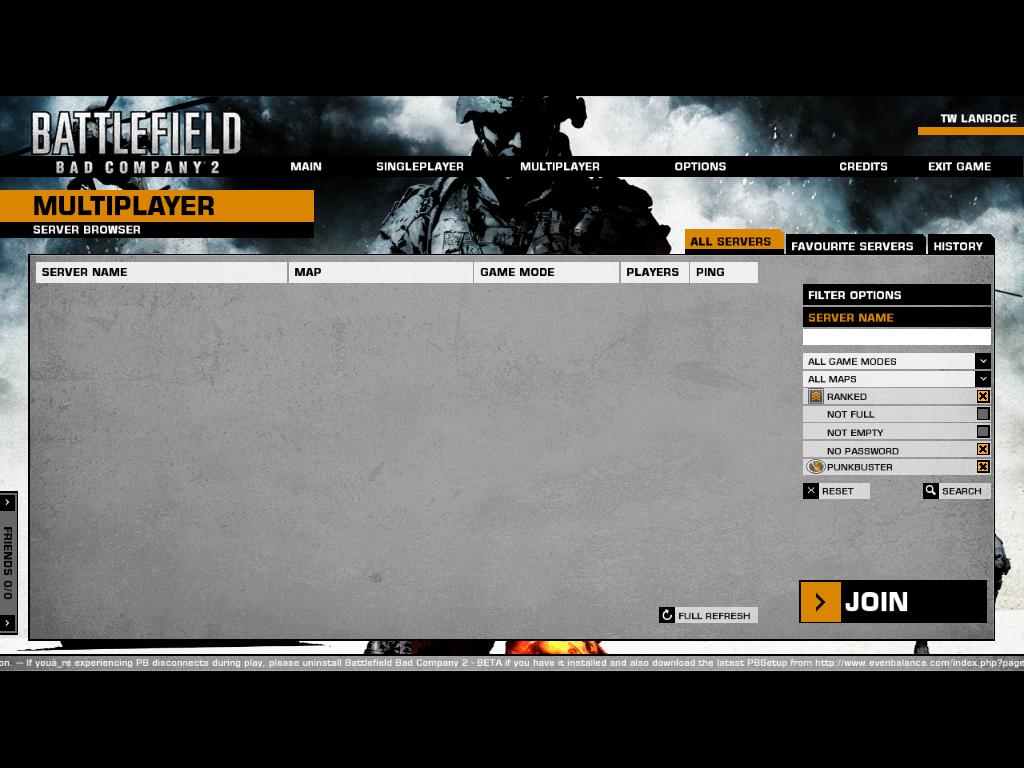Viewport: 1024px width, 768px height.
Task: Click the refresh arrow icon
Action: [x=667, y=615]
